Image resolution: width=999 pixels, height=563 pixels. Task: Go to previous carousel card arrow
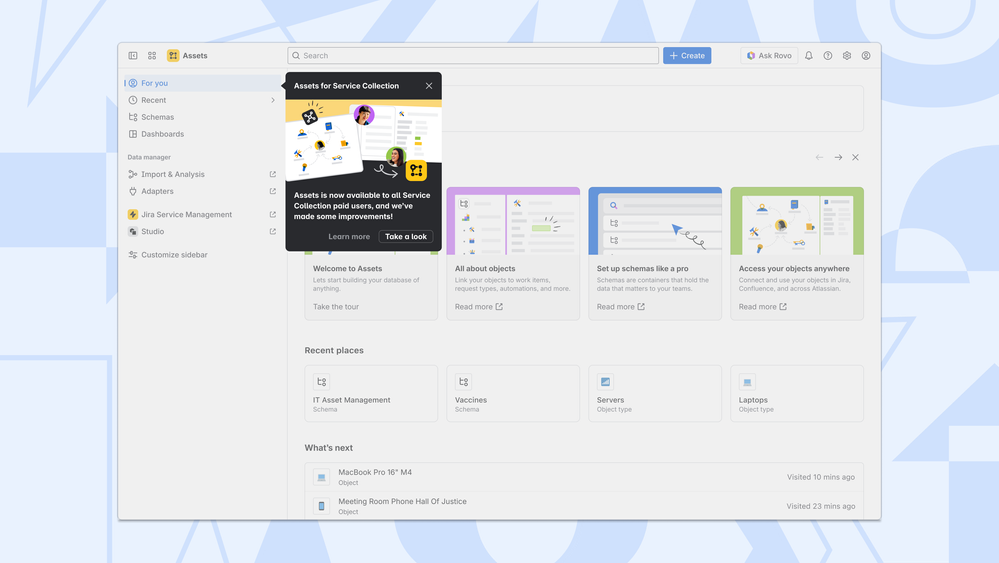point(820,157)
